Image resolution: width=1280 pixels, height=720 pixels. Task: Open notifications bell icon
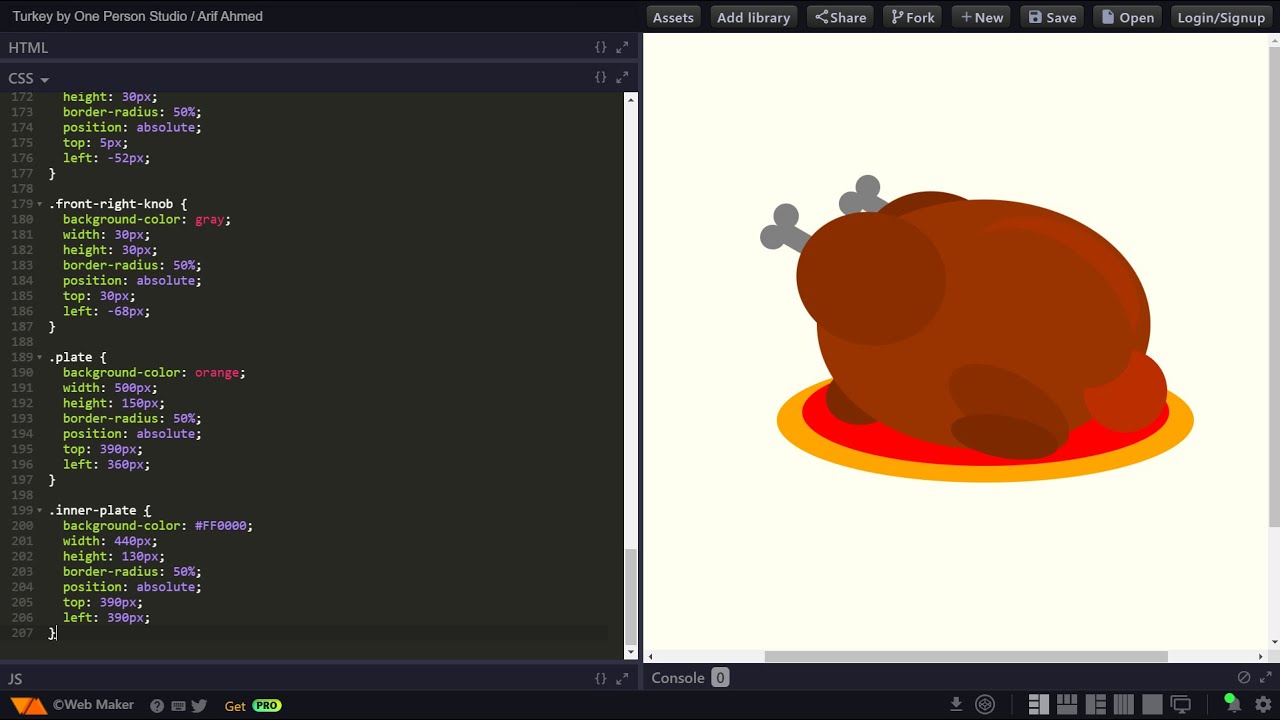[x=1232, y=703]
